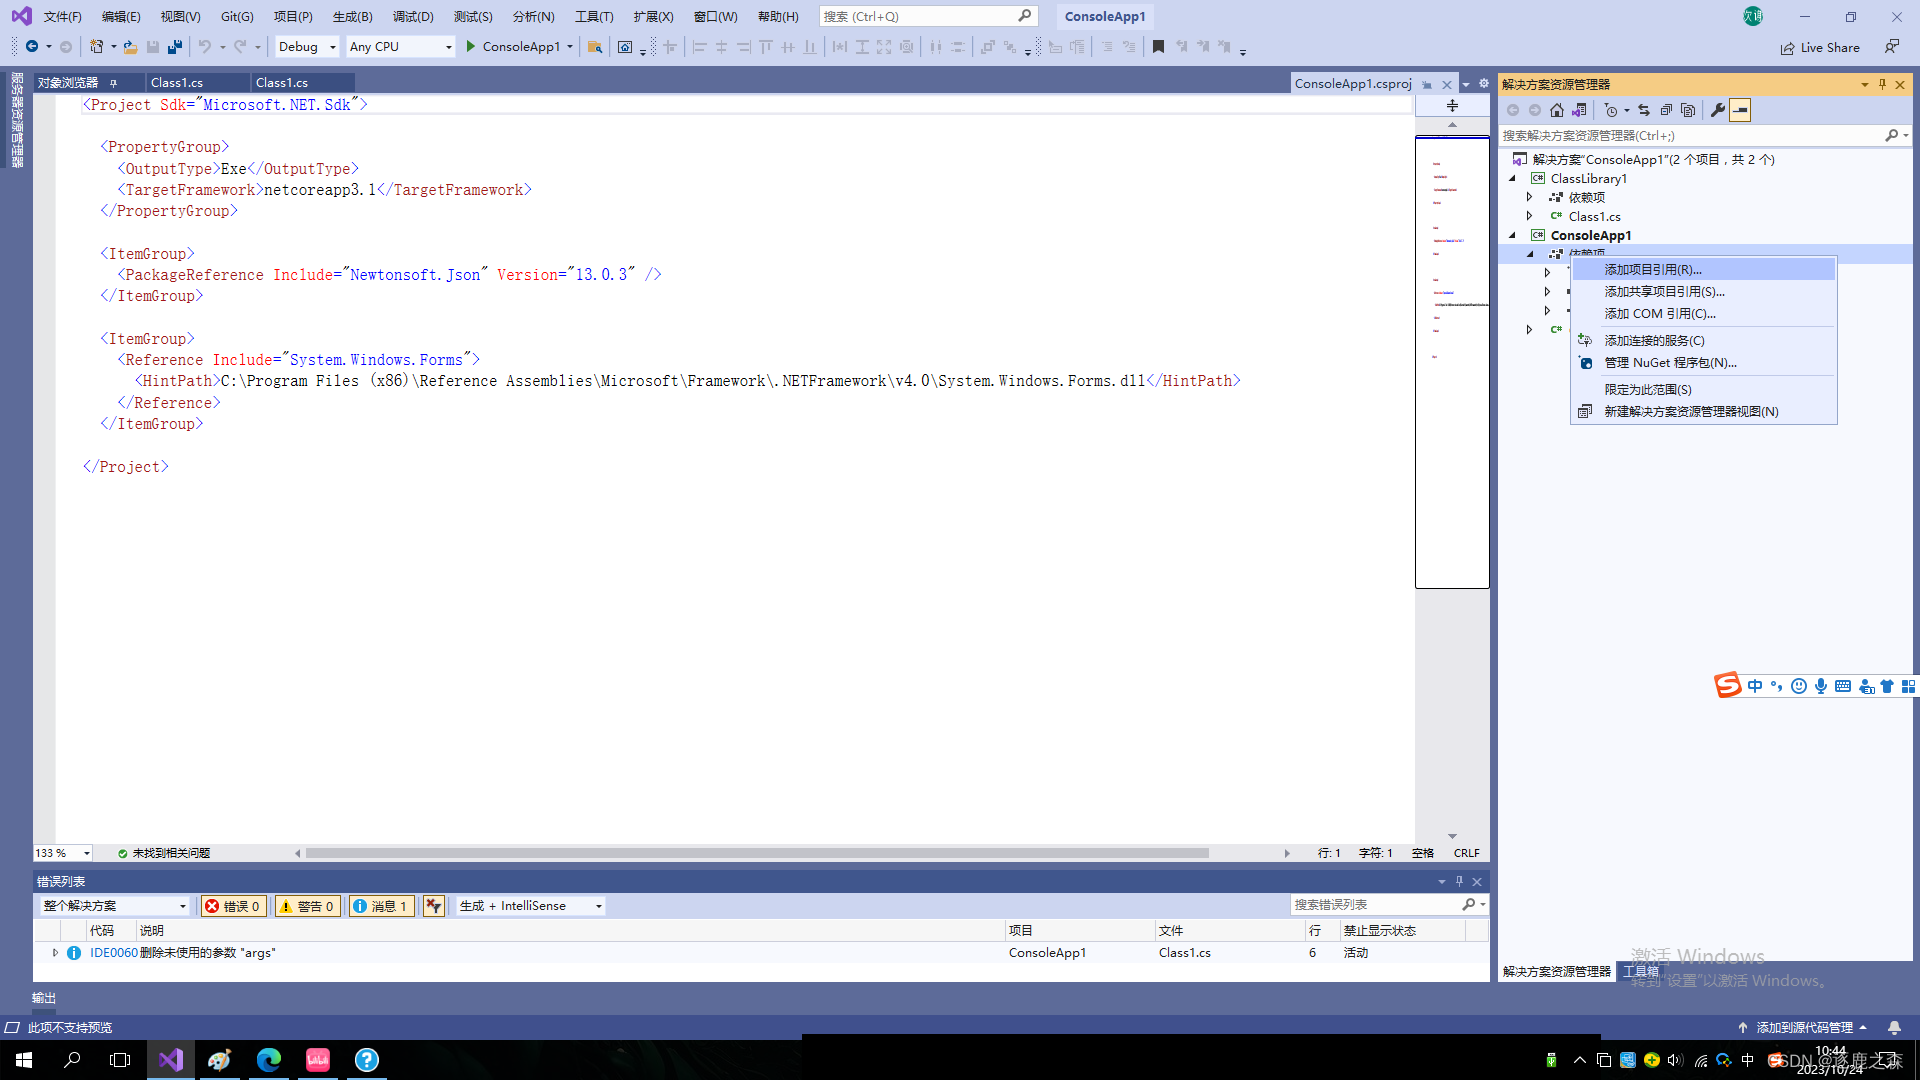Screen dimensions: 1920x1080
Task: Expand Class1.cs under ClassLibrary1
Action: 1529,217
